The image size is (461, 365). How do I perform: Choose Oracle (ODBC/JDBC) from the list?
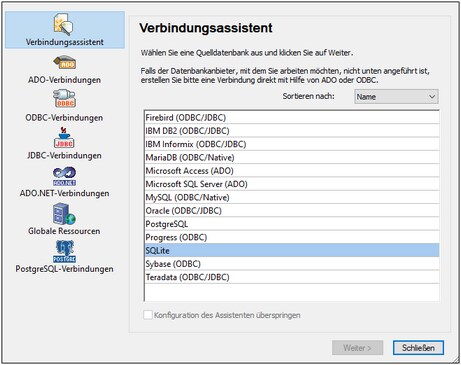pos(292,210)
